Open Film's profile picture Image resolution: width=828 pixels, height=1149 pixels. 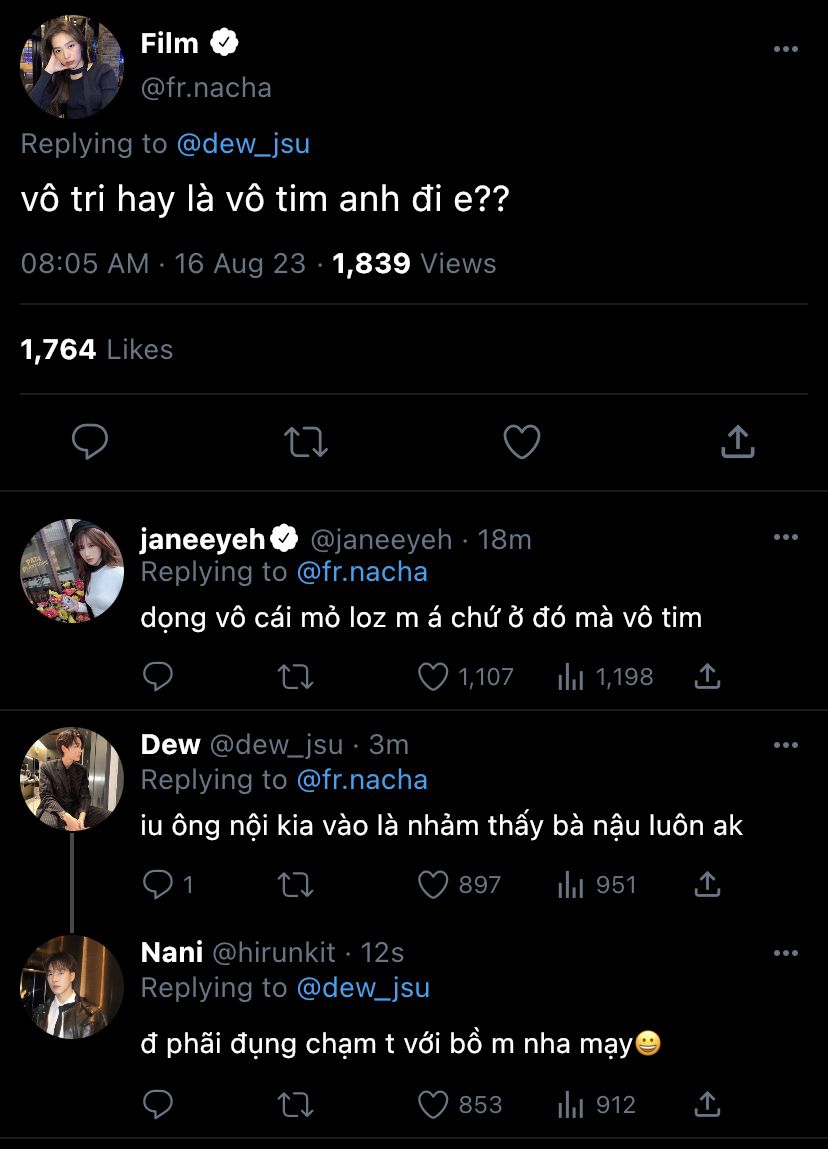pos(72,68)
